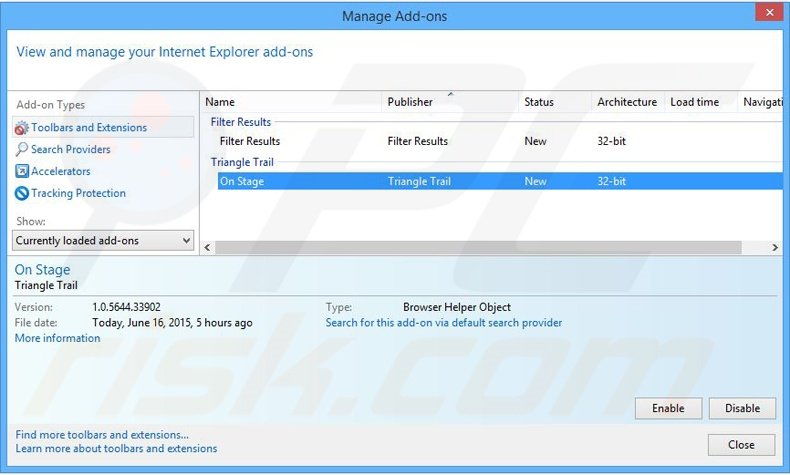Click the Accelerators icon
Image resolution: width=790 pixels, height=475 pixels.
(x=22, y=172)
